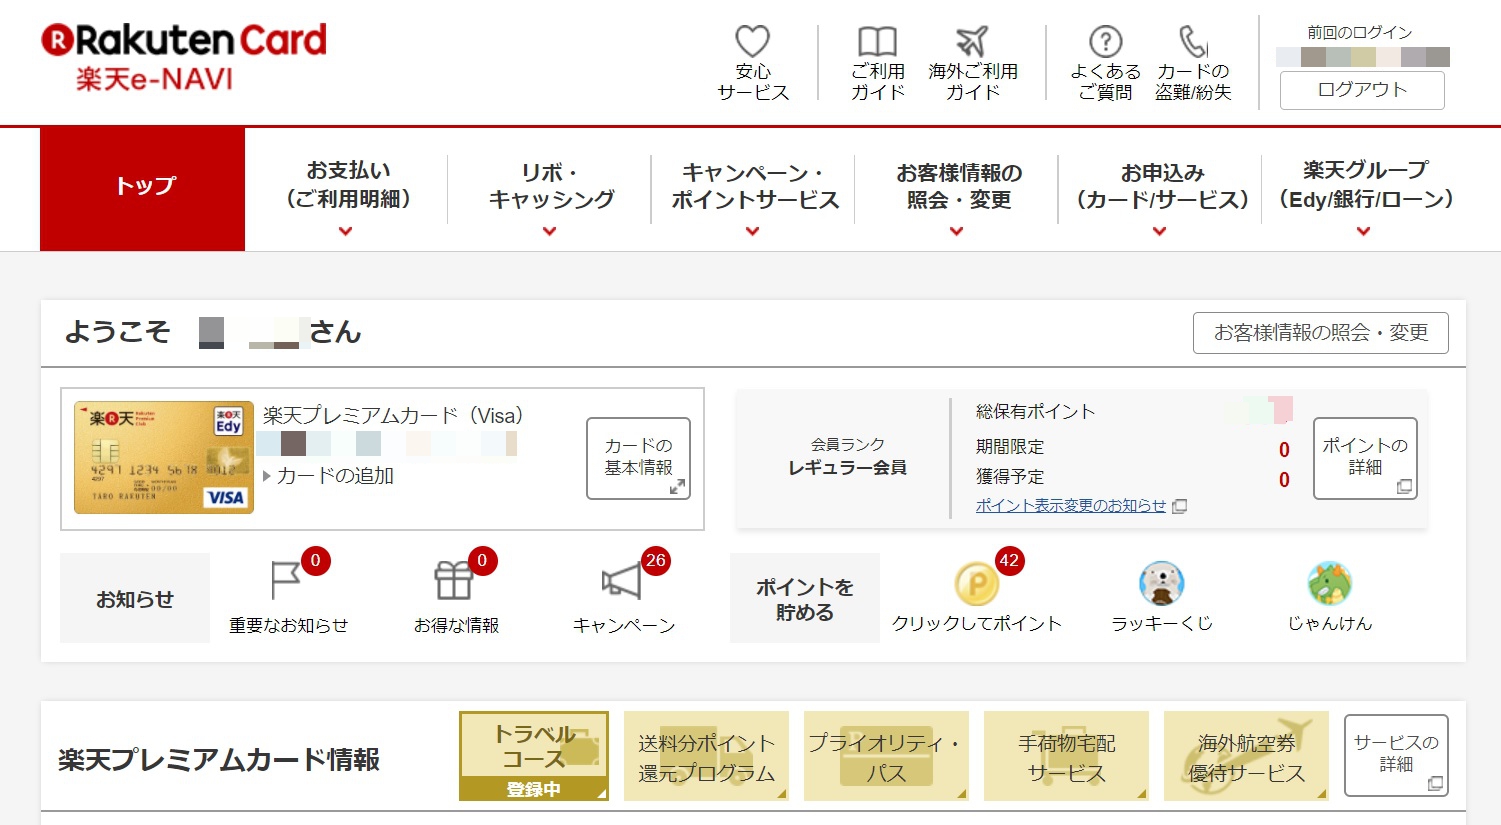Click the 0 badge on 重要なお知らせ

[315, 561]
